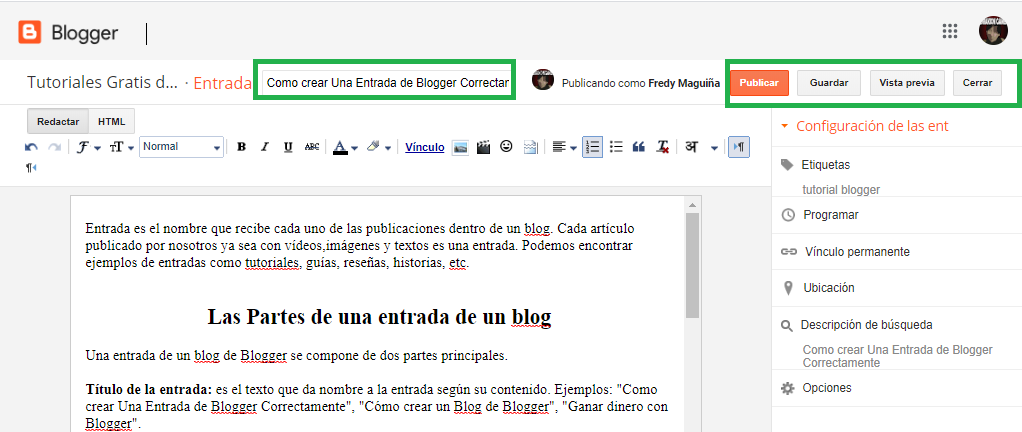1022x432 pixels.
Task: Click the post title input field
Action: click(x=387, y=83)
